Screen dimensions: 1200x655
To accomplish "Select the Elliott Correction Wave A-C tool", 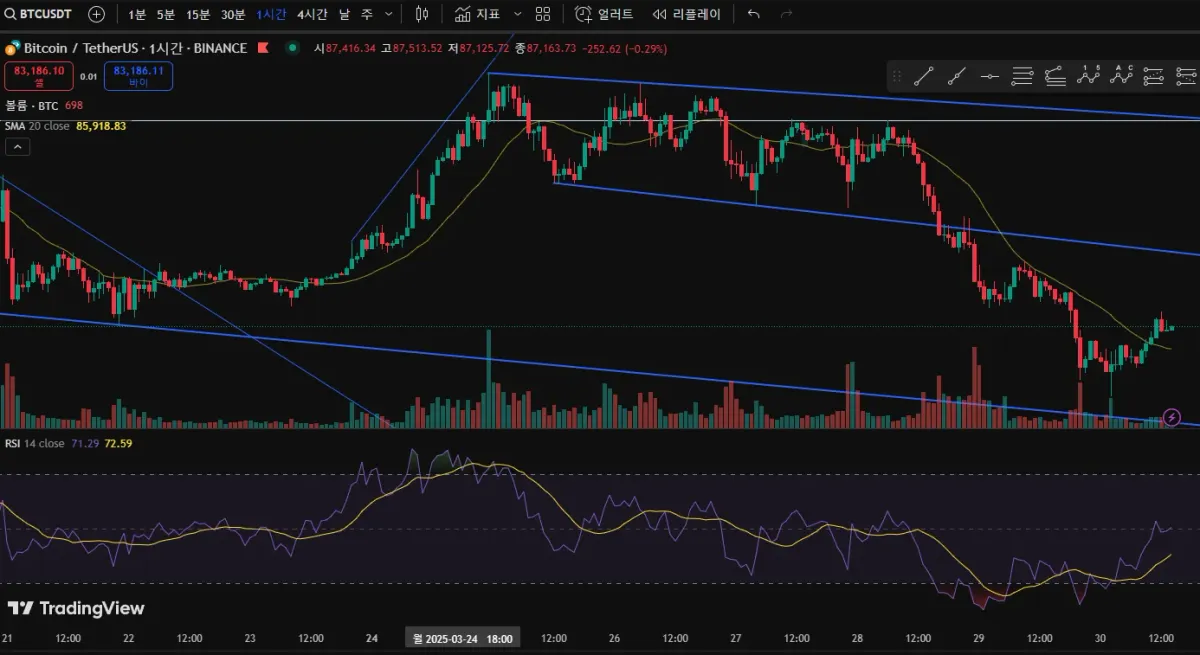I will tap(1121, 75).
